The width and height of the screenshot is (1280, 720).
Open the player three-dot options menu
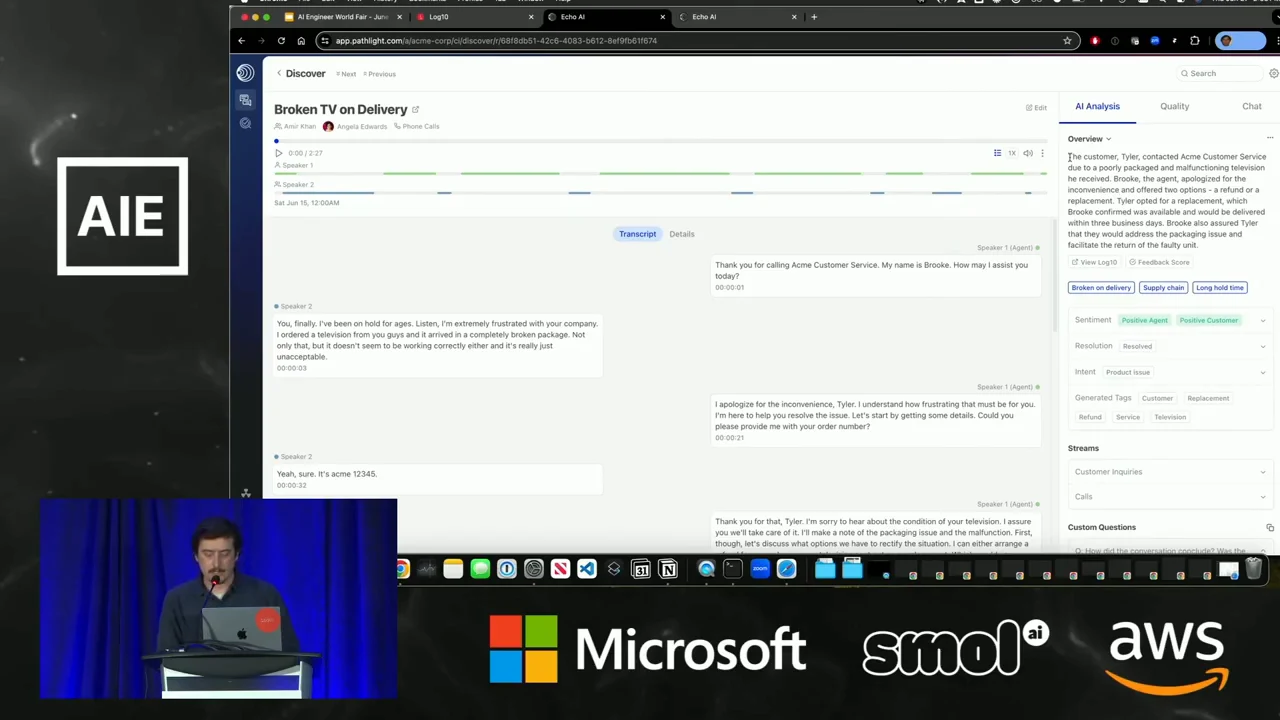[1042, 153]
